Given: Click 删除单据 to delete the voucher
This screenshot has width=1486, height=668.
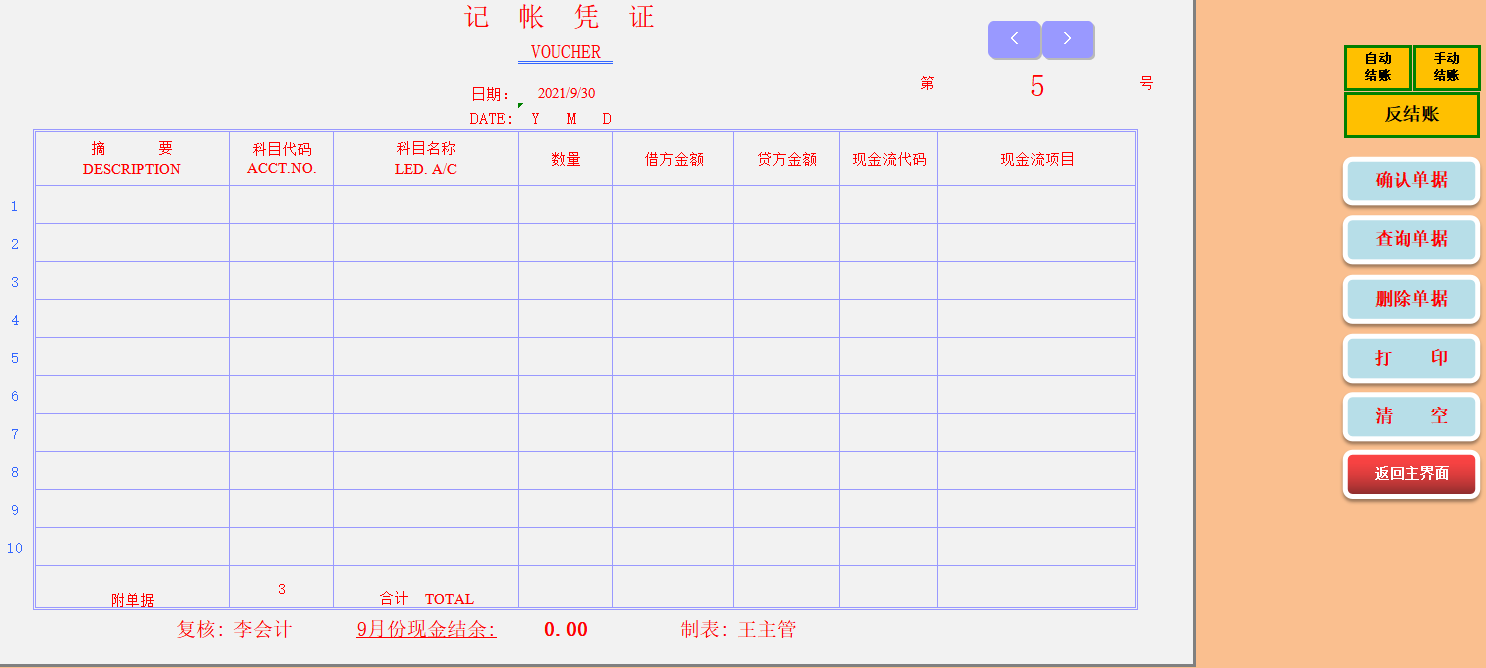Looking at the screenshot, I should click(x=1411, y=299).
